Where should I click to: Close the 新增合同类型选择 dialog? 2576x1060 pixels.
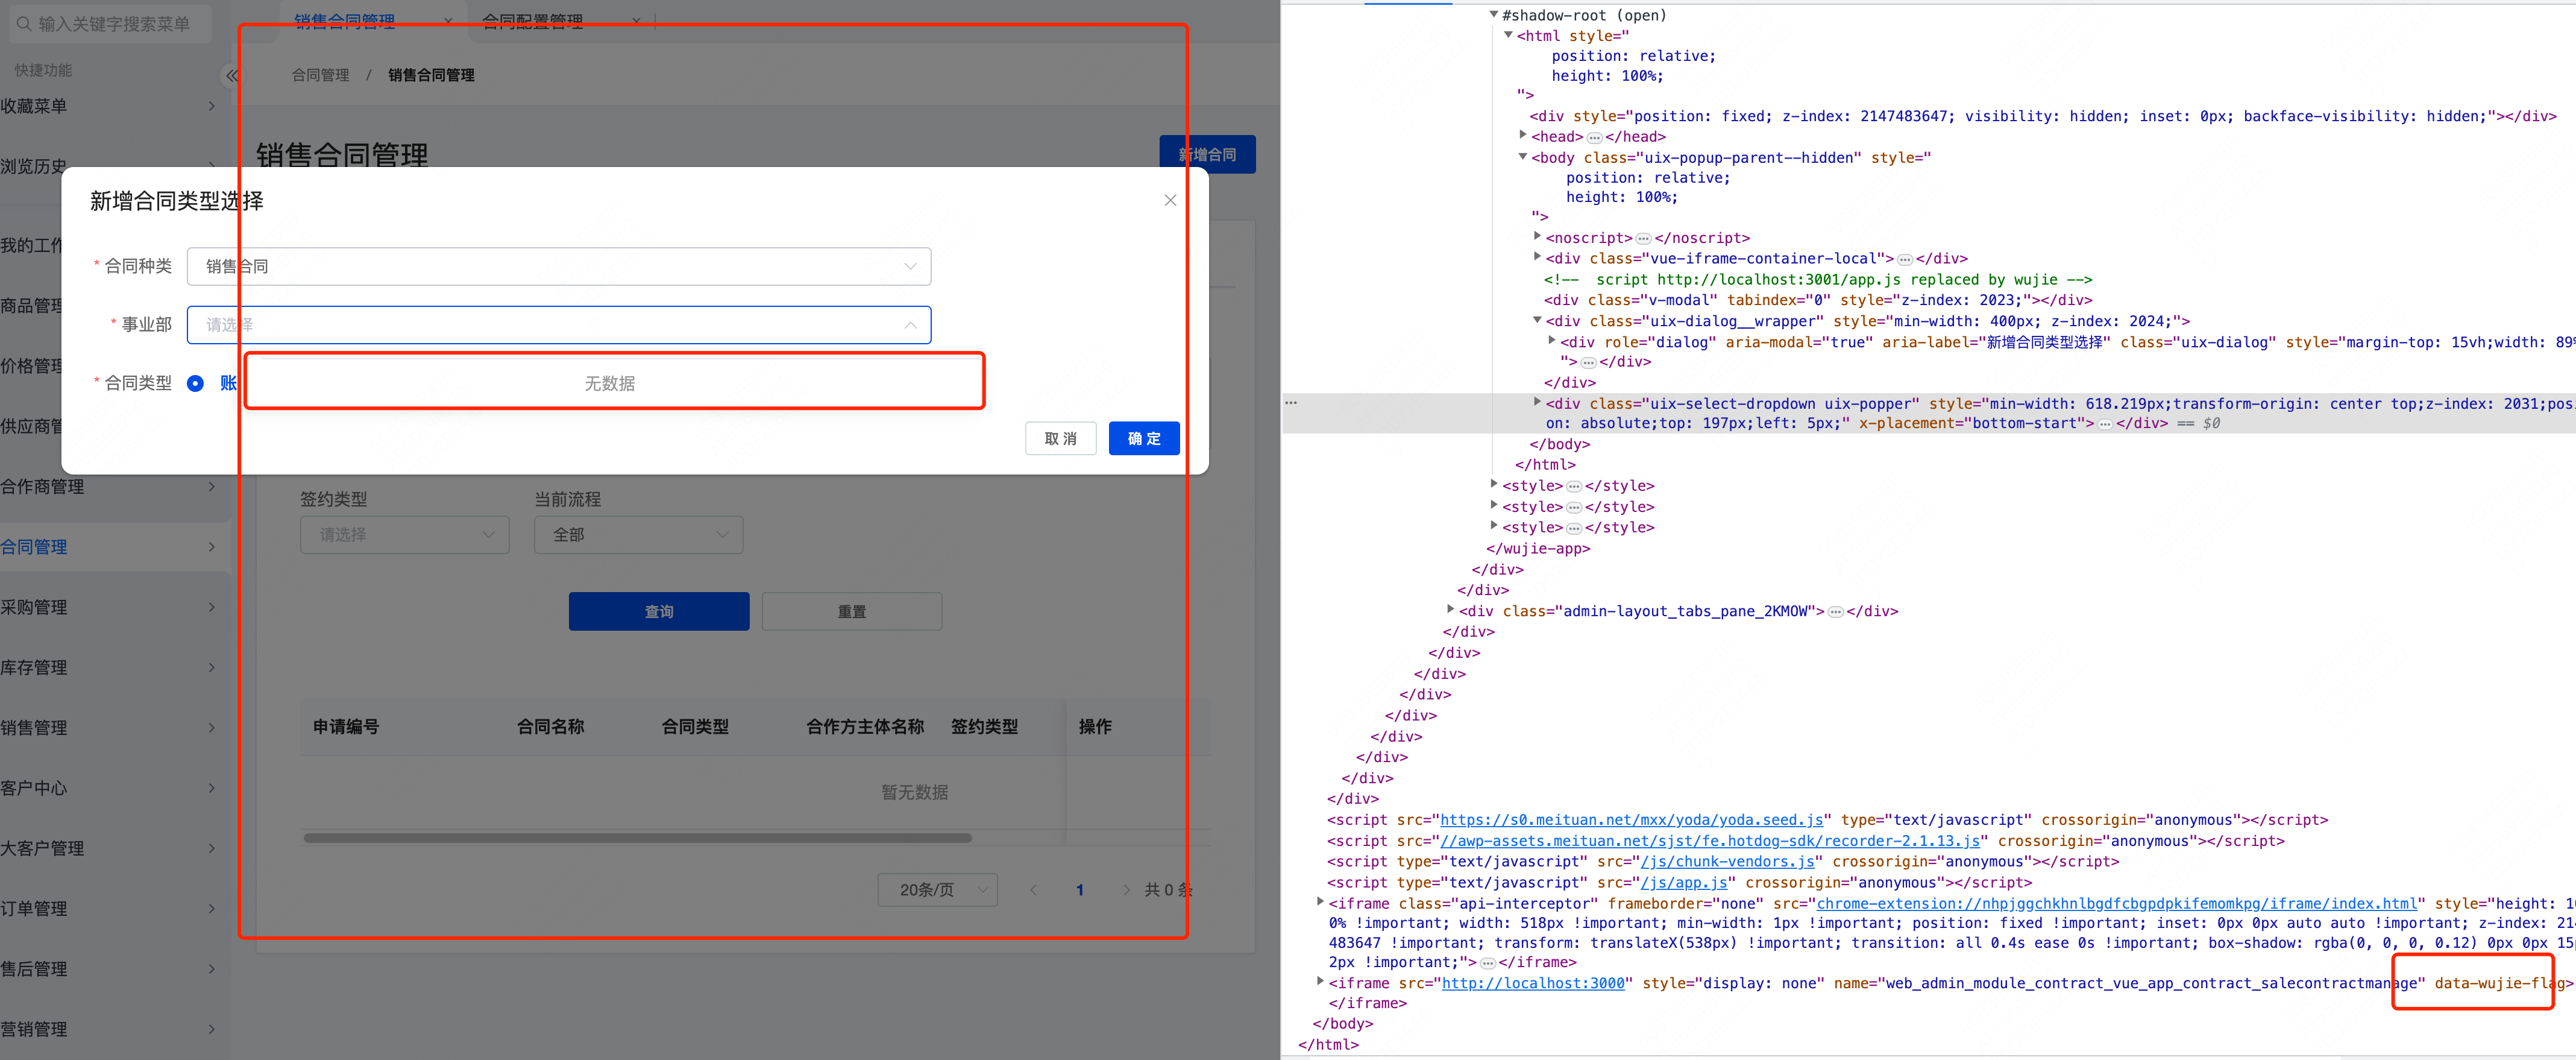point(1170,200)
